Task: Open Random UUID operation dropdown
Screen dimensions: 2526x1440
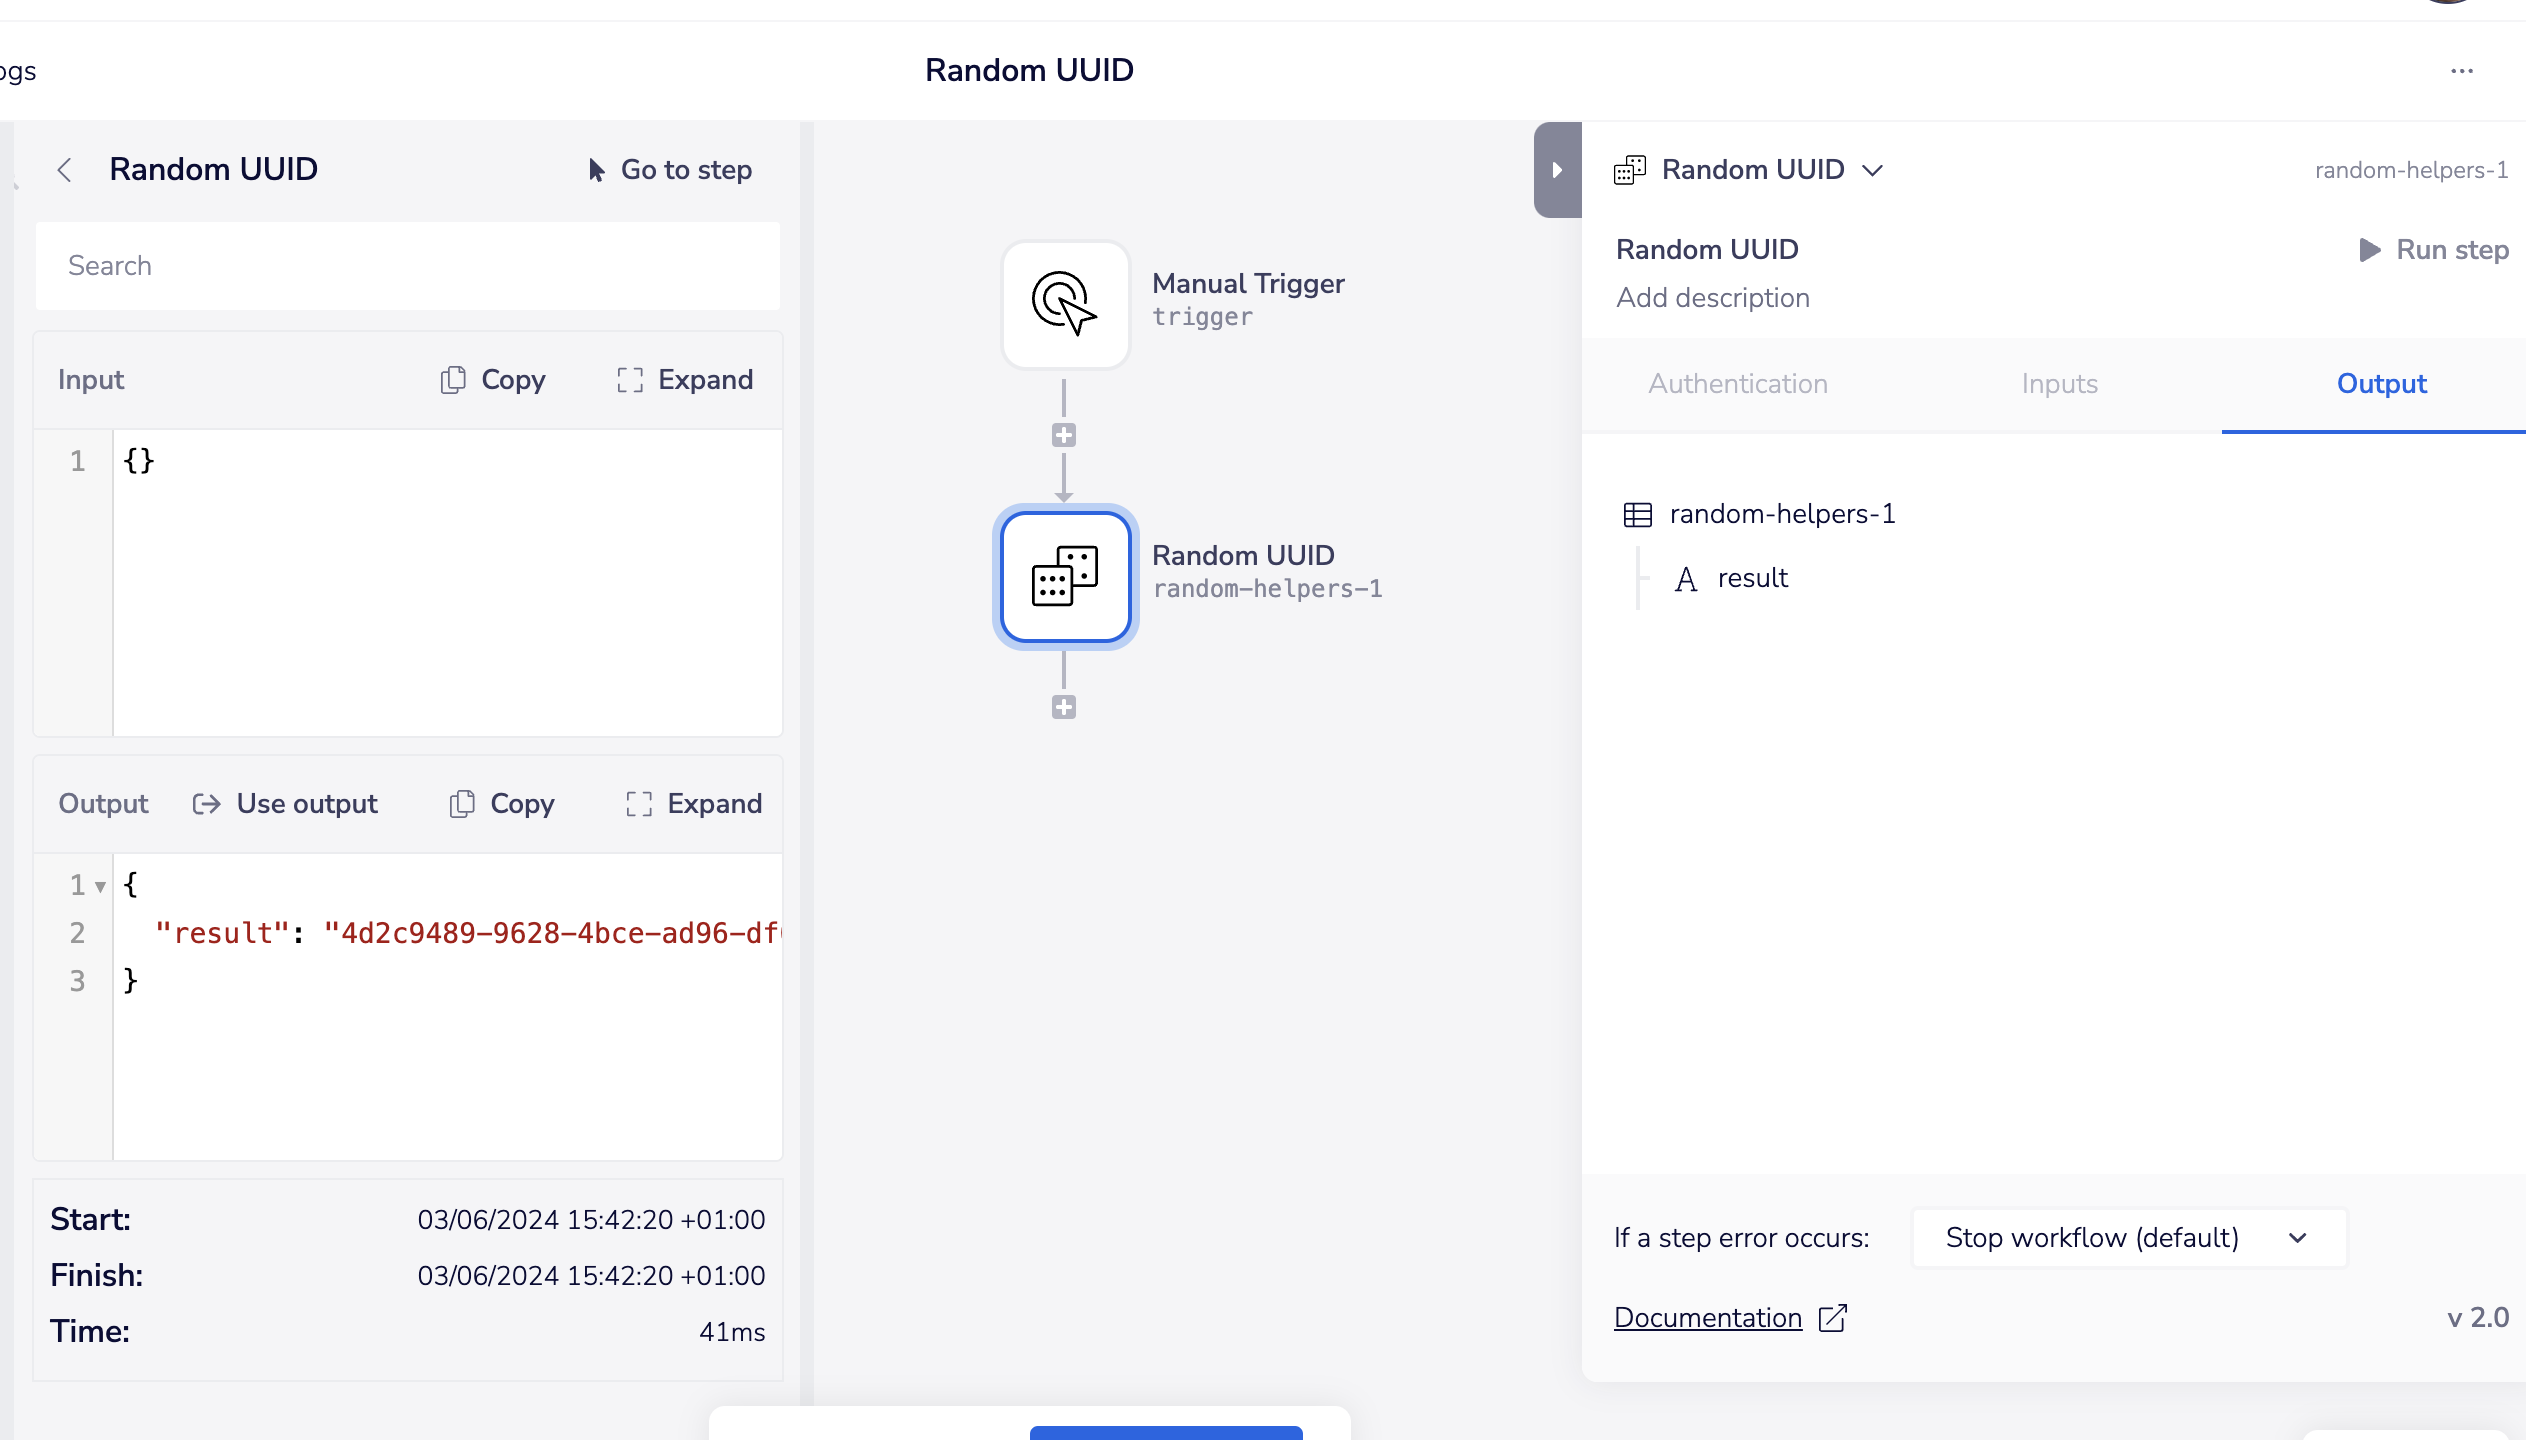Action: click(x=1872, y=170)
